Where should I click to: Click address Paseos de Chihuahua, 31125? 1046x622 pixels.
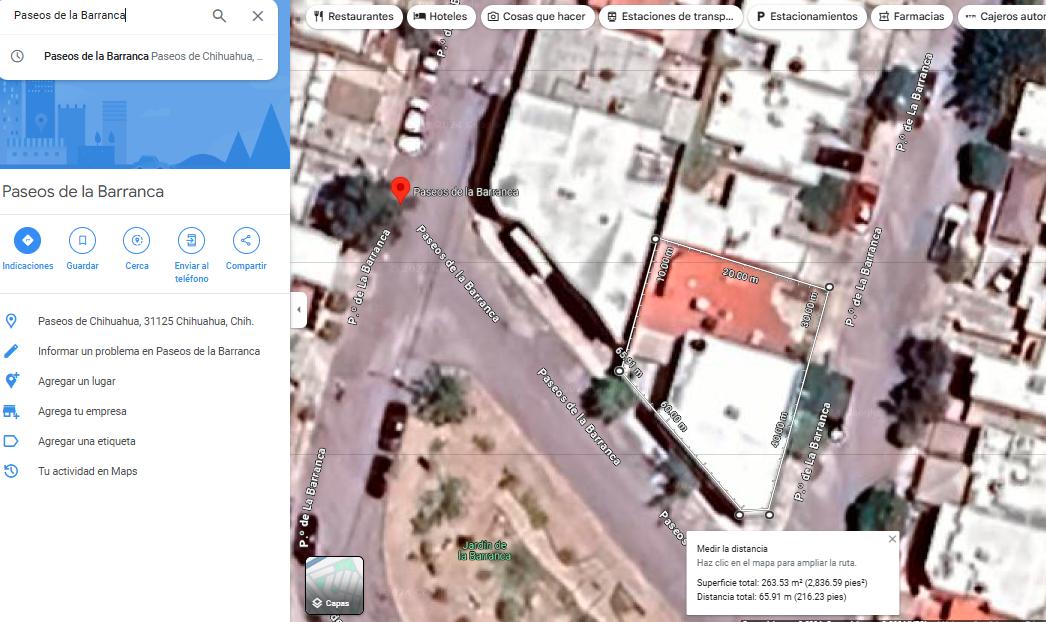click(145, 321)
